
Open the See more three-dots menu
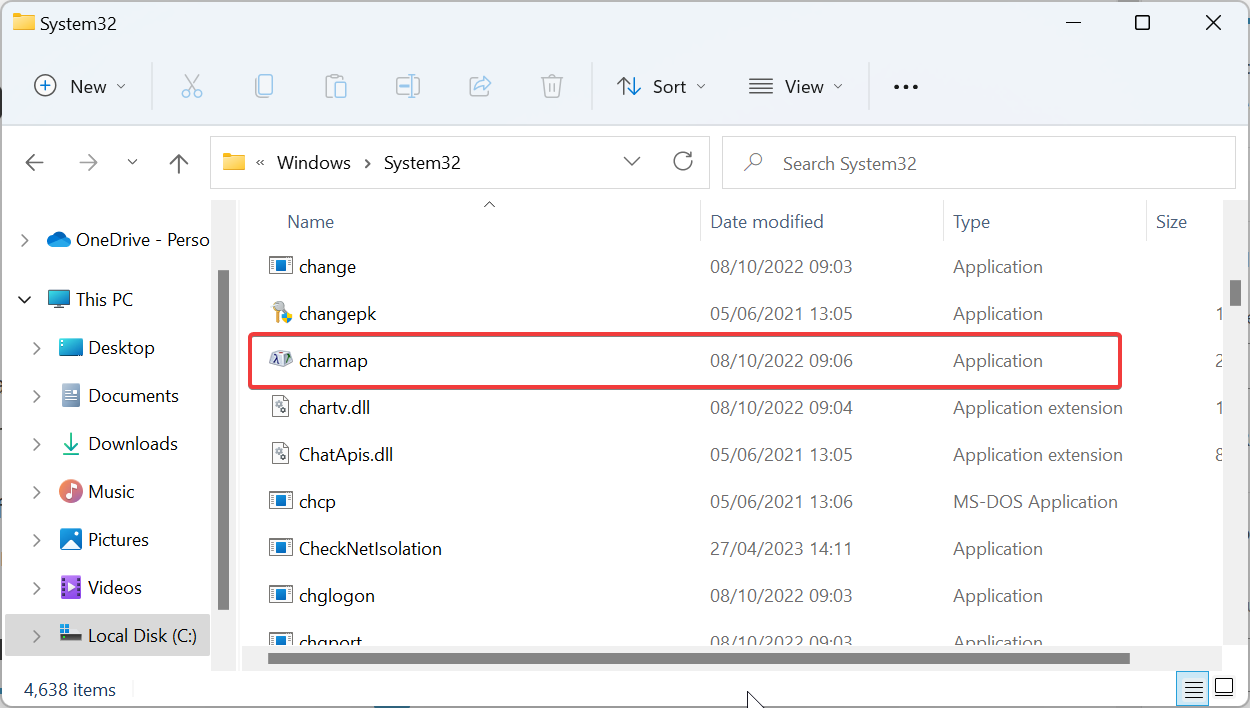pos(906,87)
